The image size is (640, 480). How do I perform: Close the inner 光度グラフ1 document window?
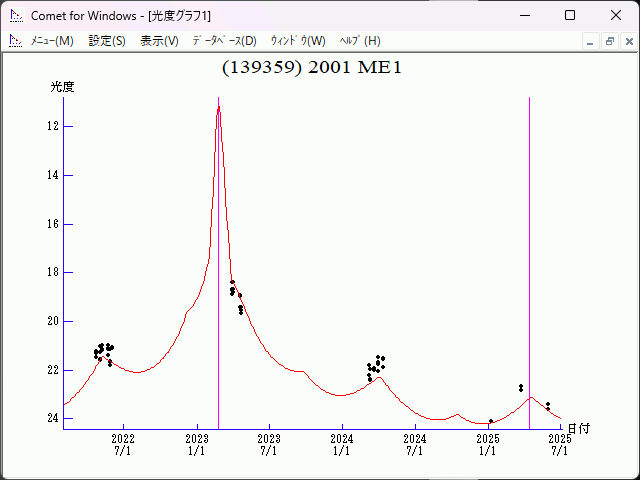pos(627,41)
